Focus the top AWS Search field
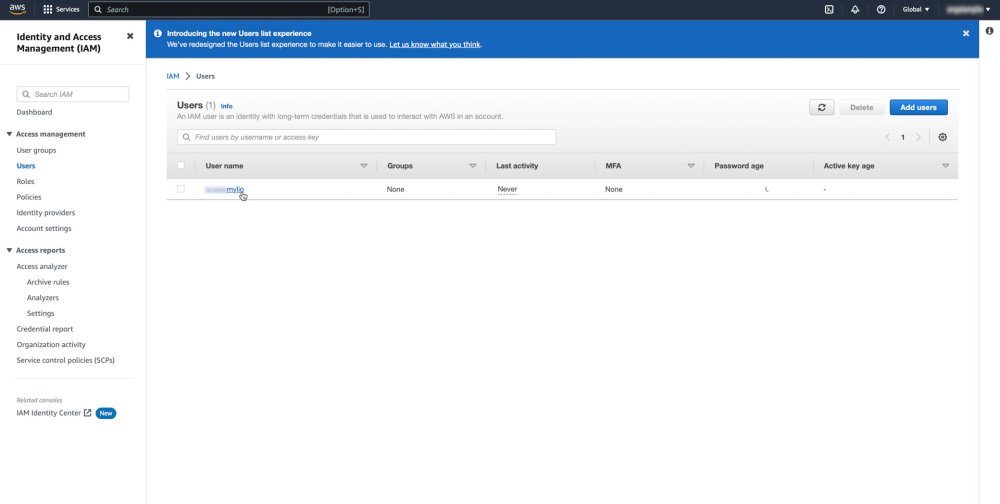Image resolution: width=1000 pixels, height=504 pixels. tap(228, 10)
